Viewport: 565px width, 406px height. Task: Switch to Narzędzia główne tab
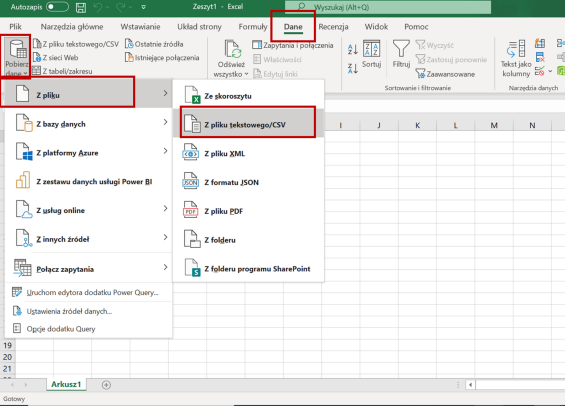point(72,27)
